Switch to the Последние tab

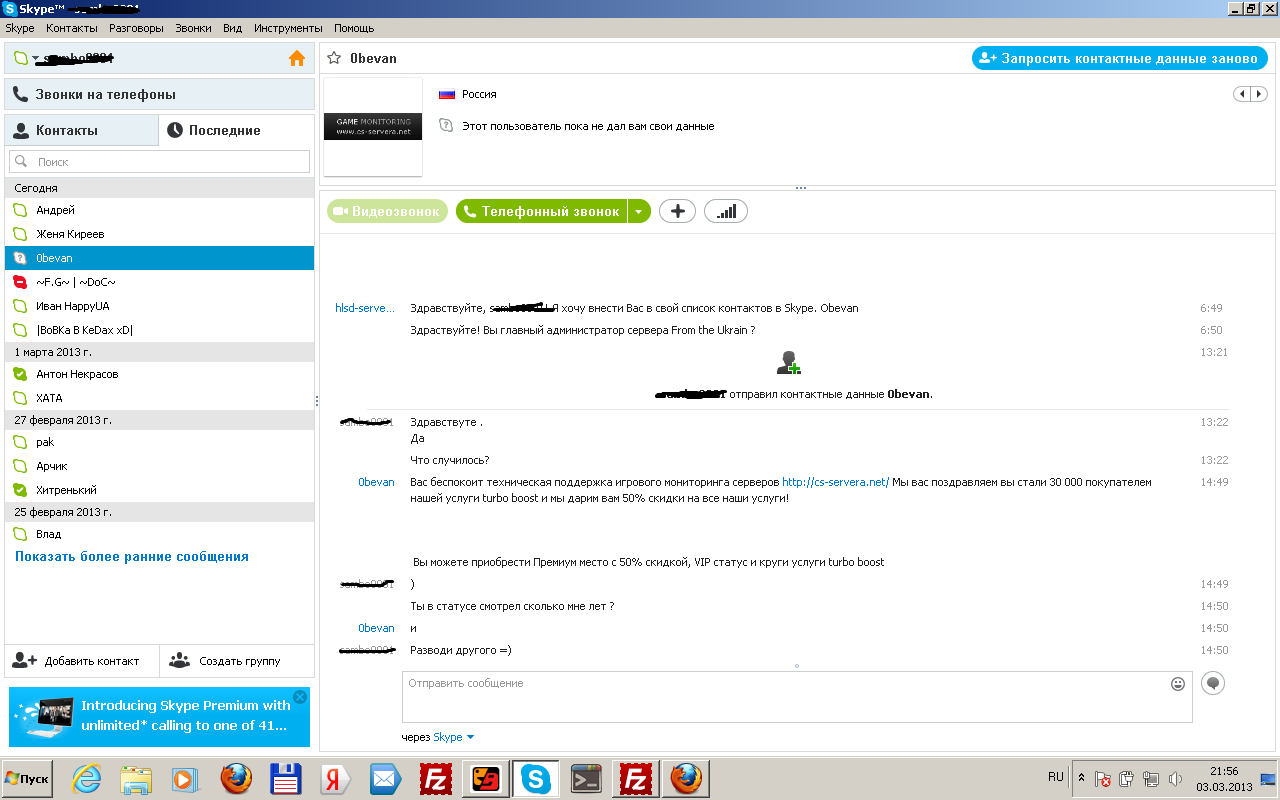236,130
